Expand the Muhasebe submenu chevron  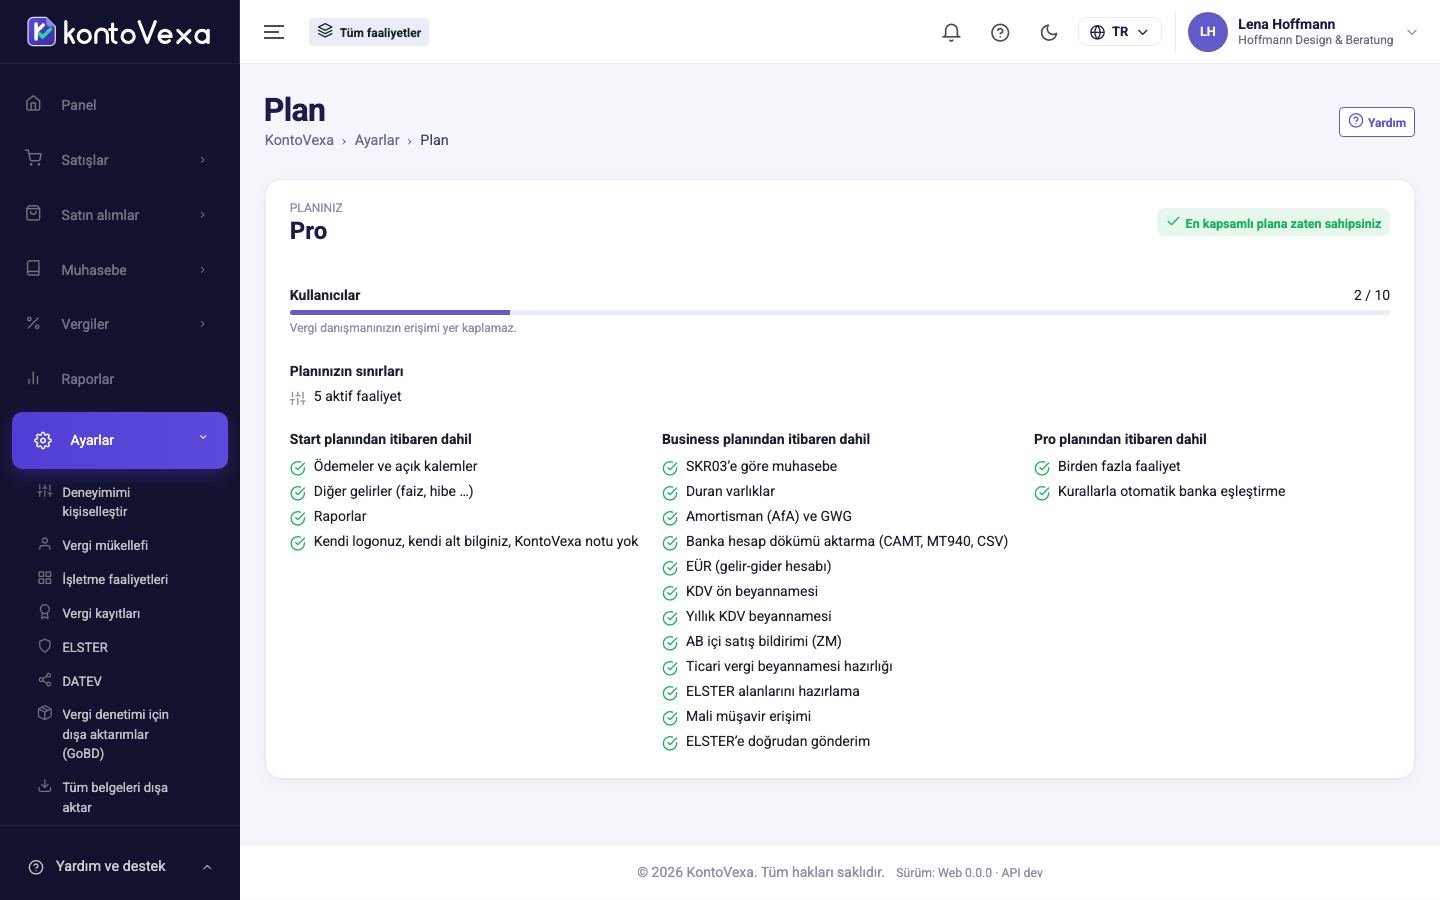(203, 270)
